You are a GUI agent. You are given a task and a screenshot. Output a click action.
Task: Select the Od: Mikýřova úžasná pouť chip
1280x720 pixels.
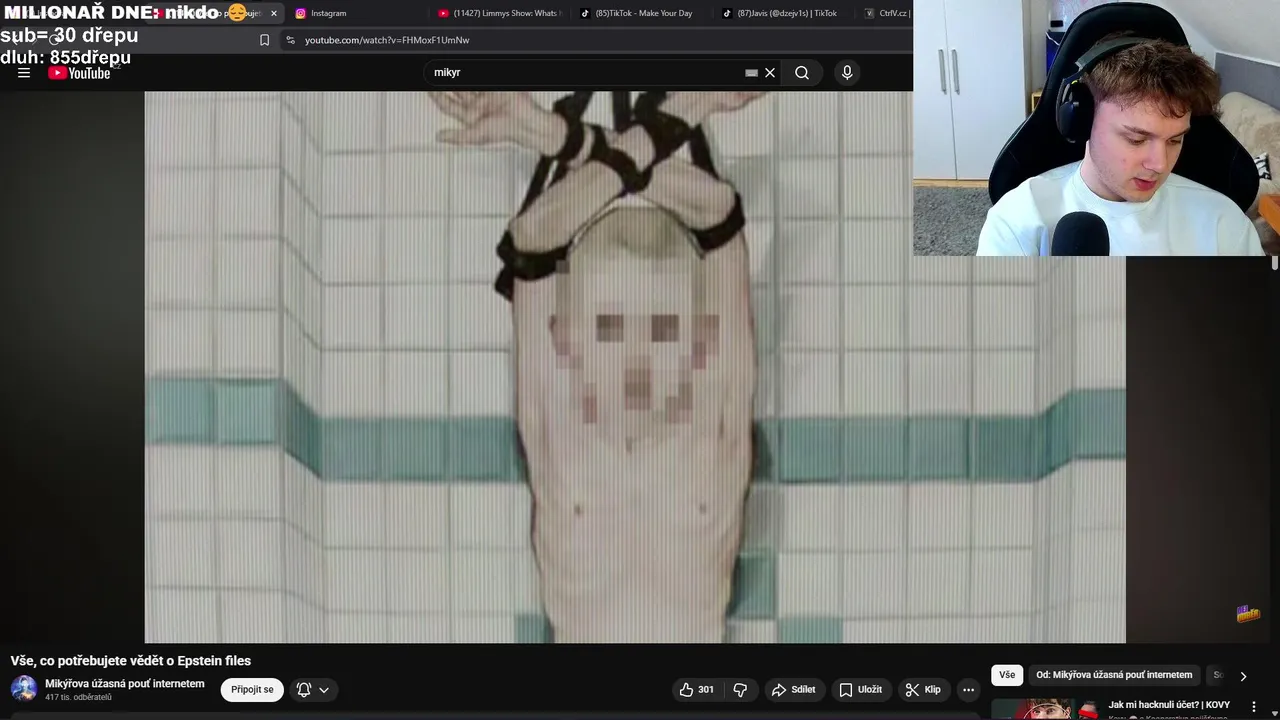tap(1114, 675)
